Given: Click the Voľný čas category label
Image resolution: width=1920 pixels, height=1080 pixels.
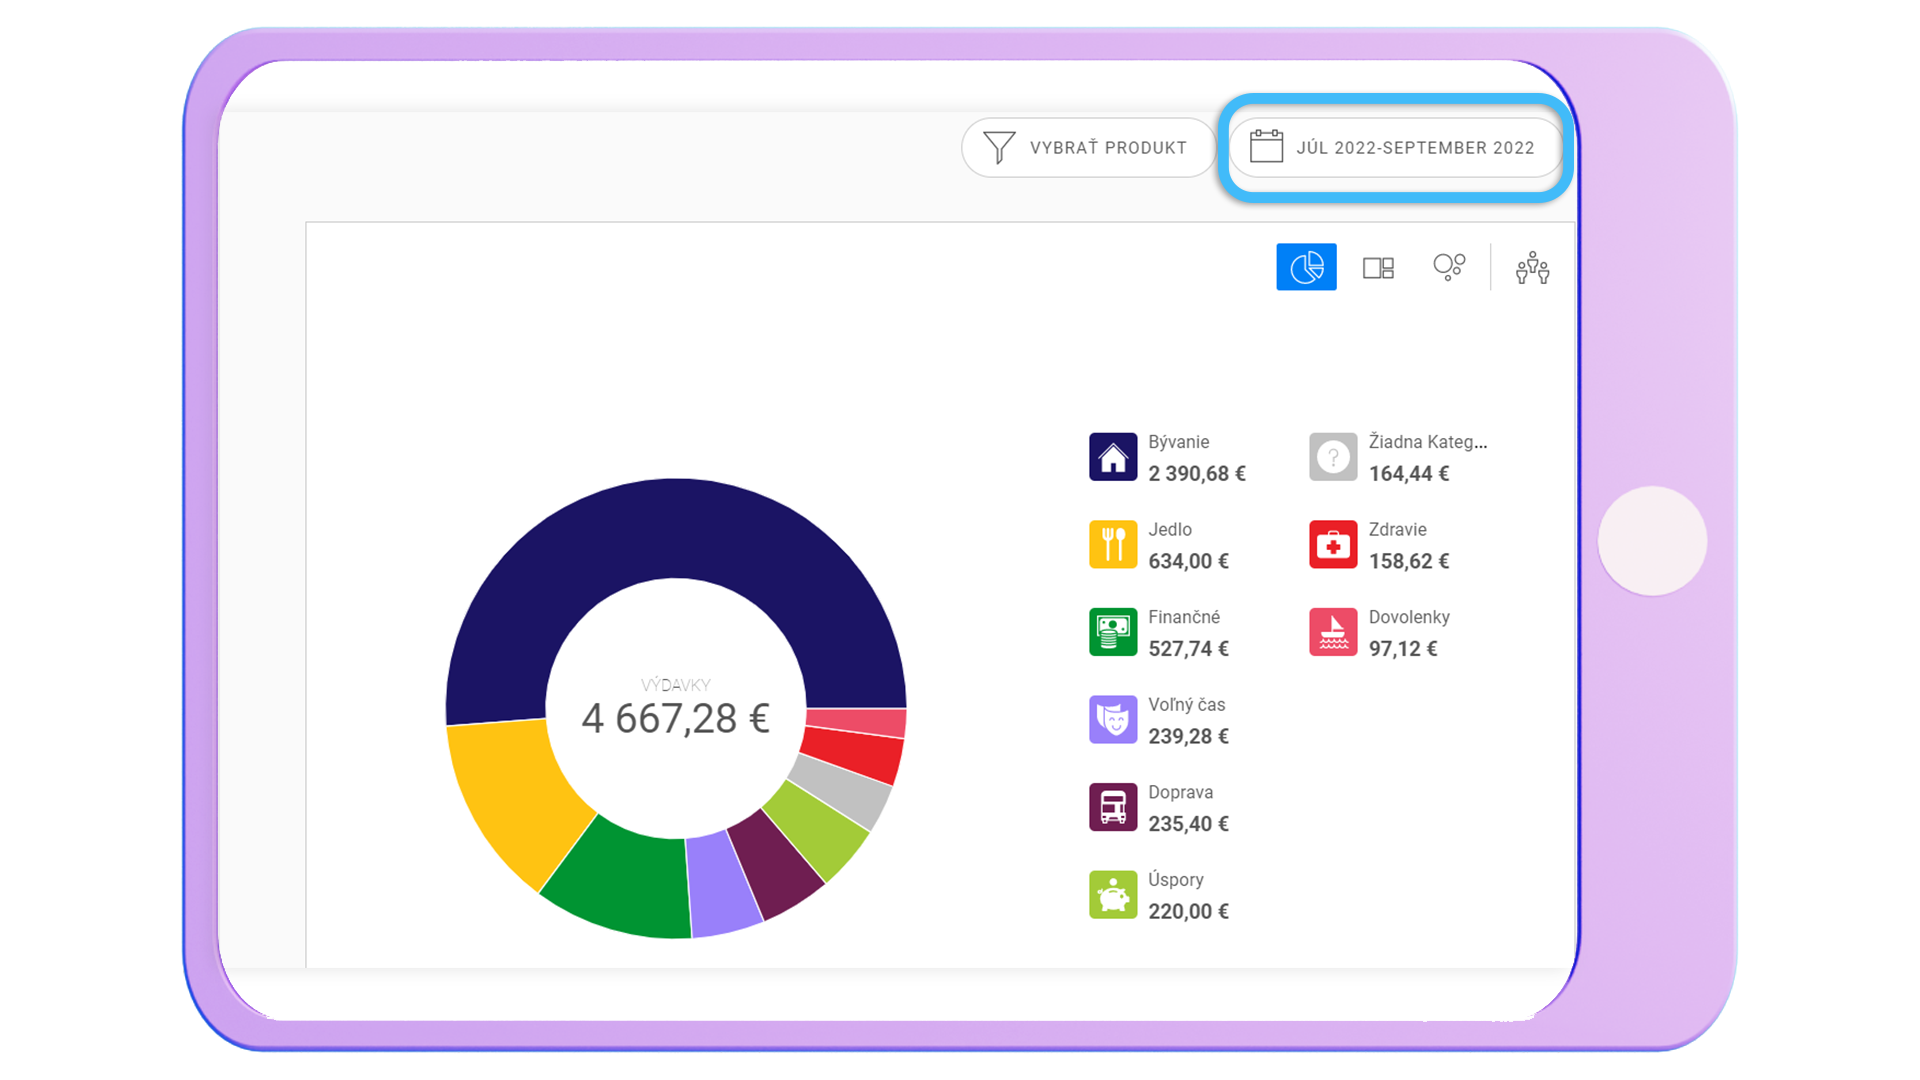Looking at the screenshot, I should (x=1187, y=704).
